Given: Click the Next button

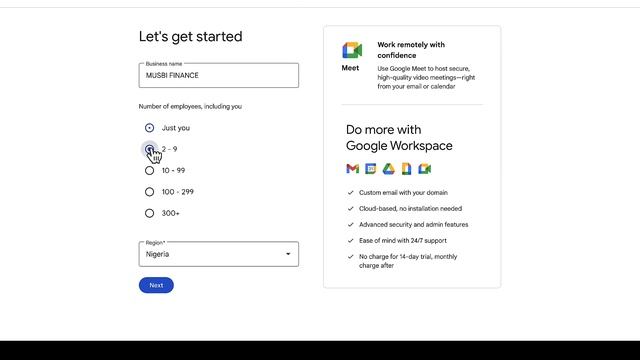Looking at the screenshot, I should tap(156, 285).
